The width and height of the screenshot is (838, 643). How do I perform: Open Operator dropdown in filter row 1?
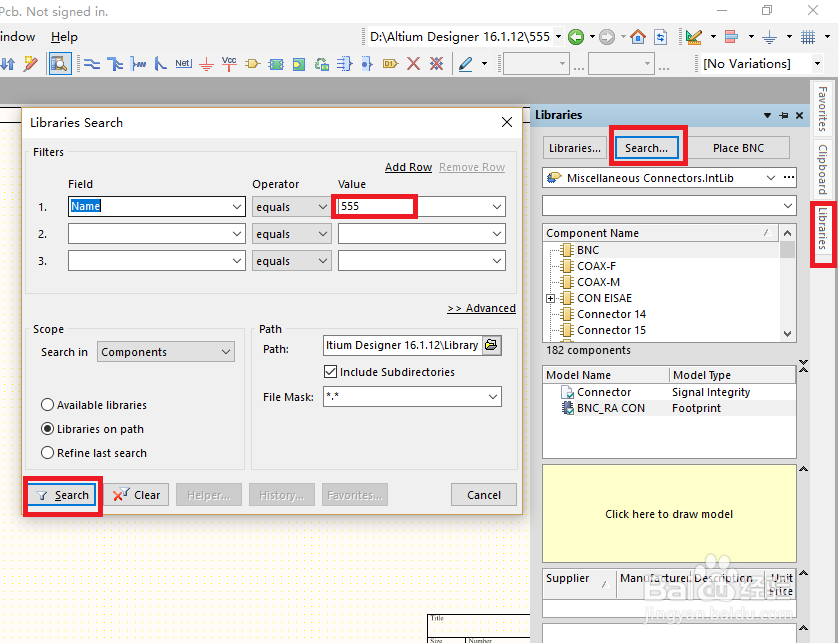pyautogui.click(x=323, y=207)
